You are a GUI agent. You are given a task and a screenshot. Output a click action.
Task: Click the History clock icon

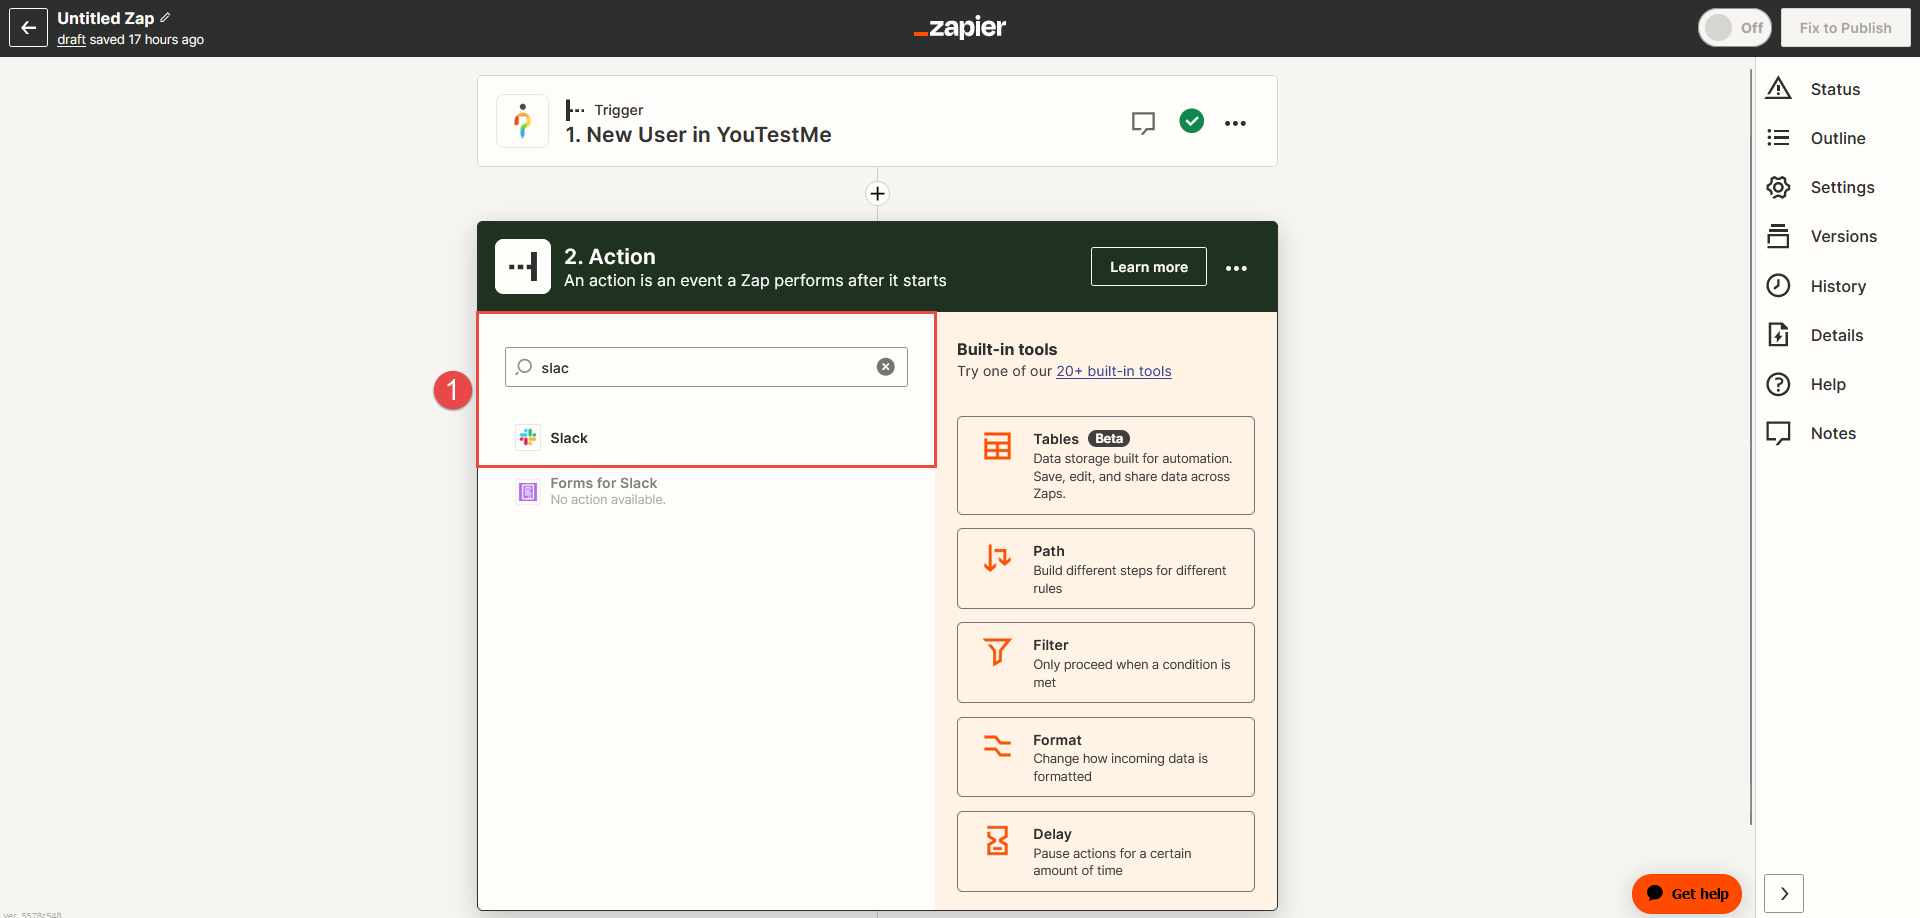[x=1778, y=285]
